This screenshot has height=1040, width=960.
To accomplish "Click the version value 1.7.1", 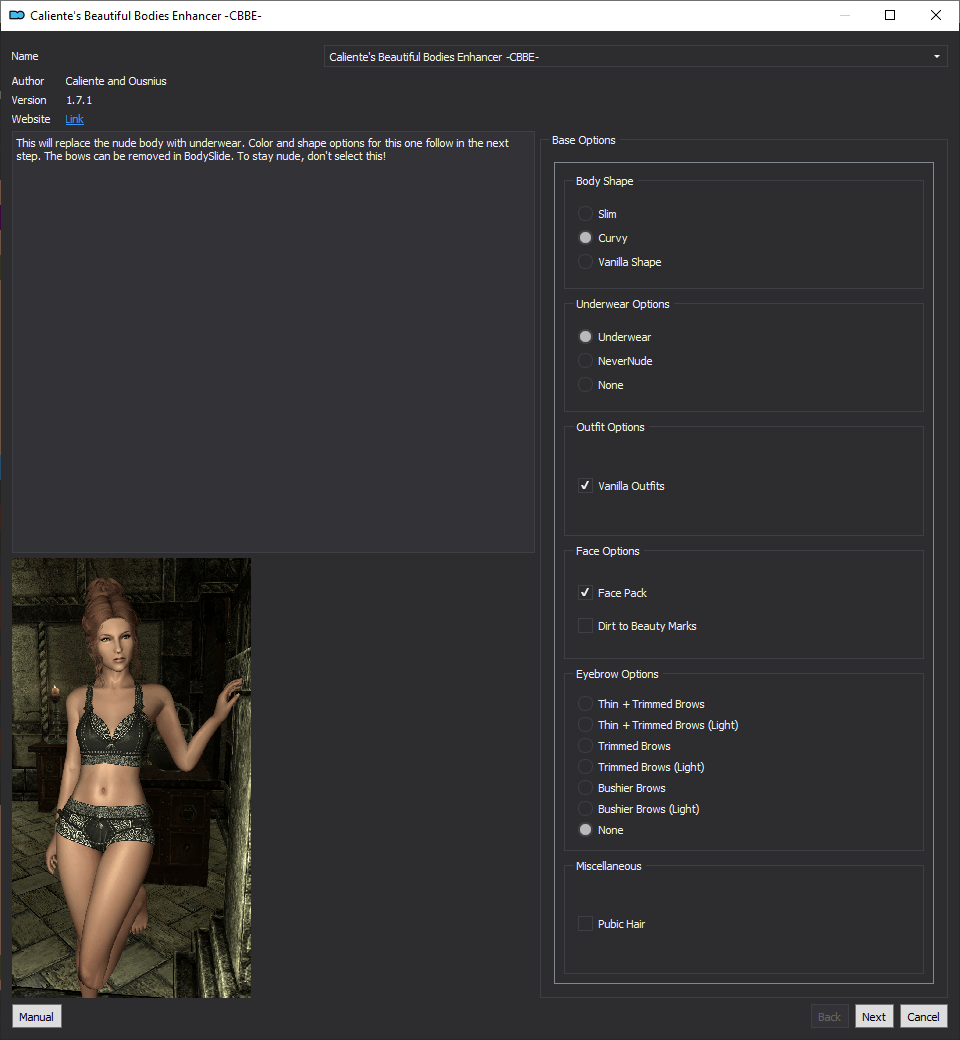I will [x=79, y=100].
